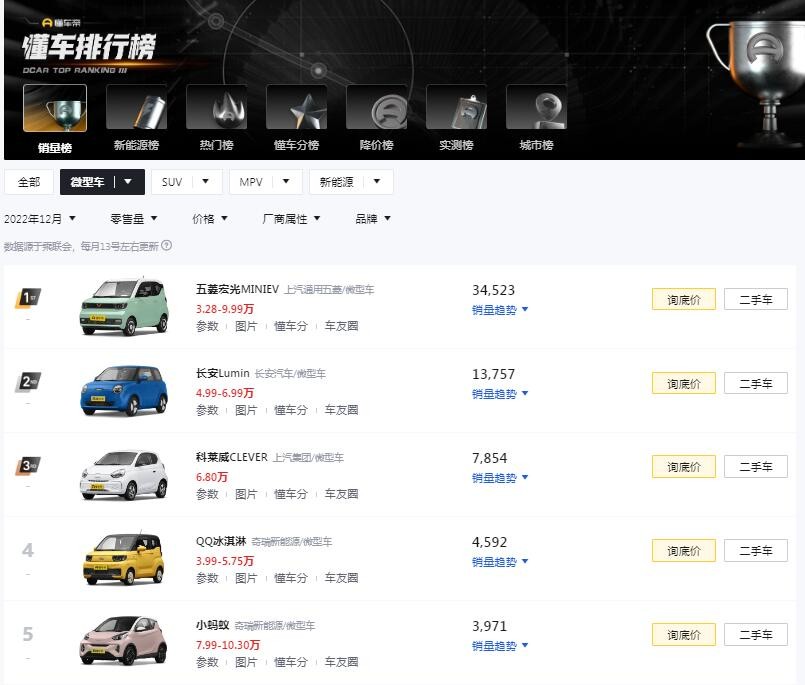Screen dimensions: 805x685
Task: Open 参数 link under QQ冰淇淋
Action: tap(207, 578)
